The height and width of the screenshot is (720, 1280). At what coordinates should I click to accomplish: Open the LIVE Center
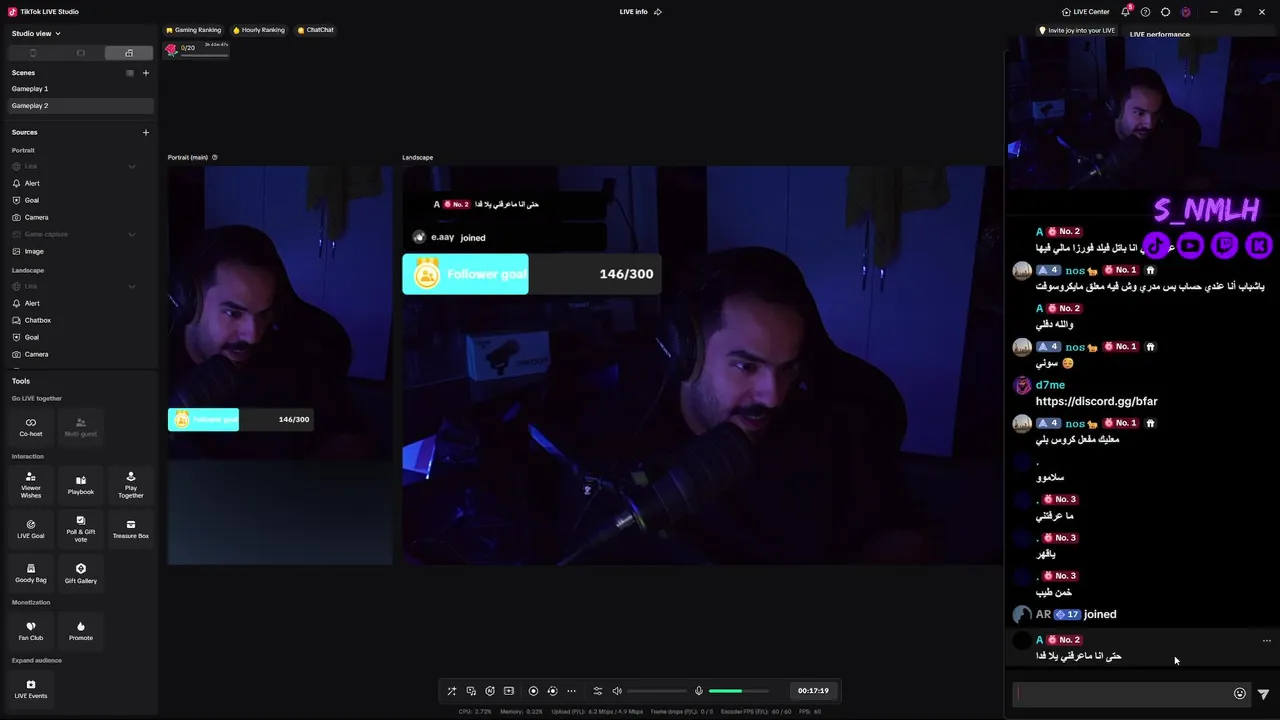point(1086,12)
